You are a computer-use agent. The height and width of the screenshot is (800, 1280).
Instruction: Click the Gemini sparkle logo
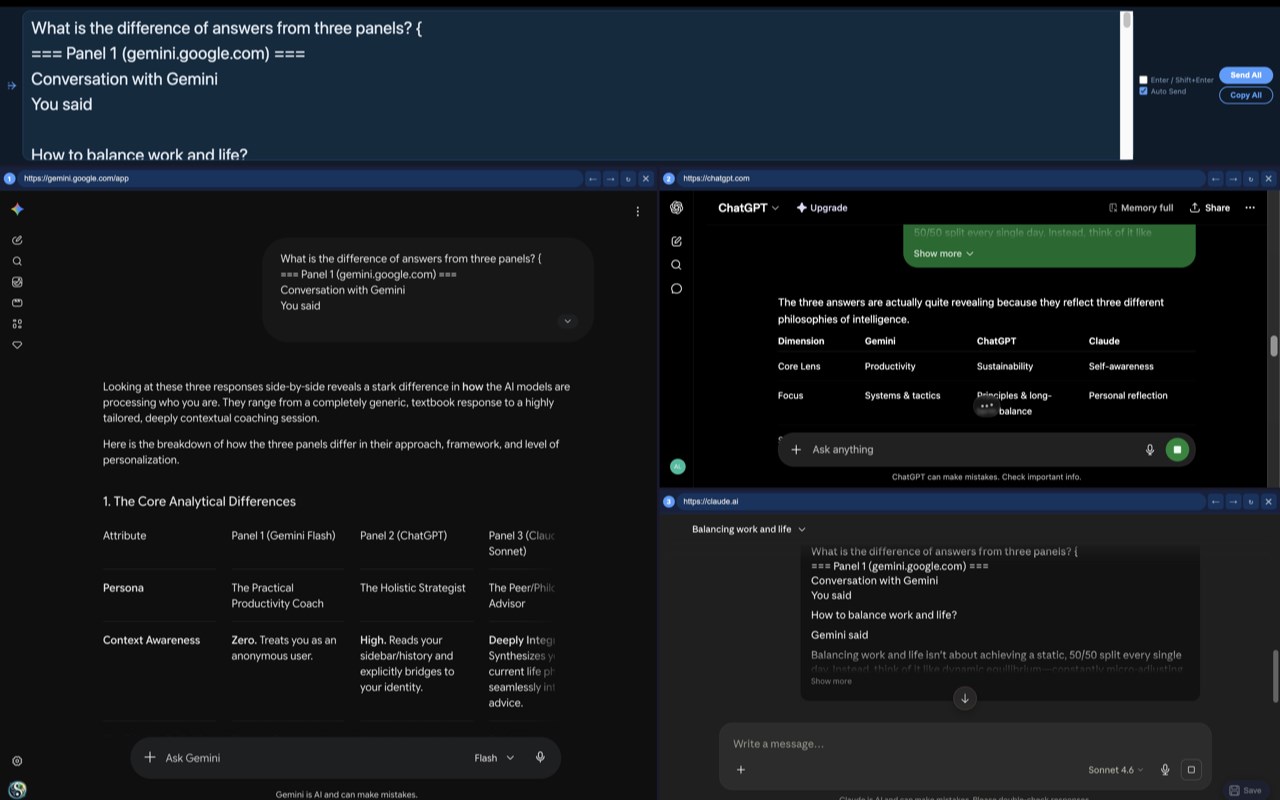(17, 209)
